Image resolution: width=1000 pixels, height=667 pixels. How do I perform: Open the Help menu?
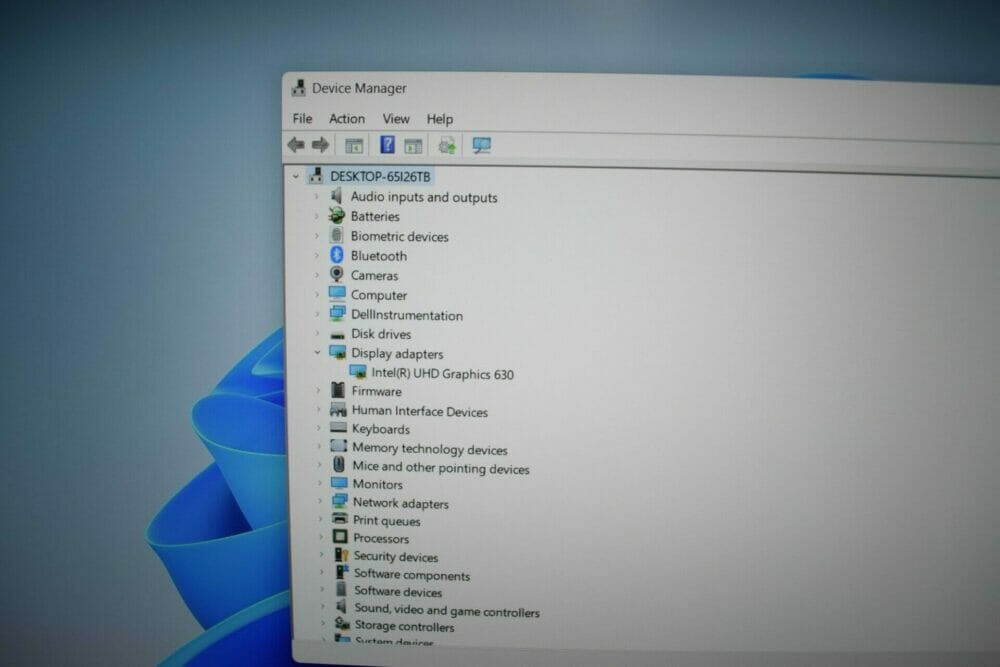[440, 119]
